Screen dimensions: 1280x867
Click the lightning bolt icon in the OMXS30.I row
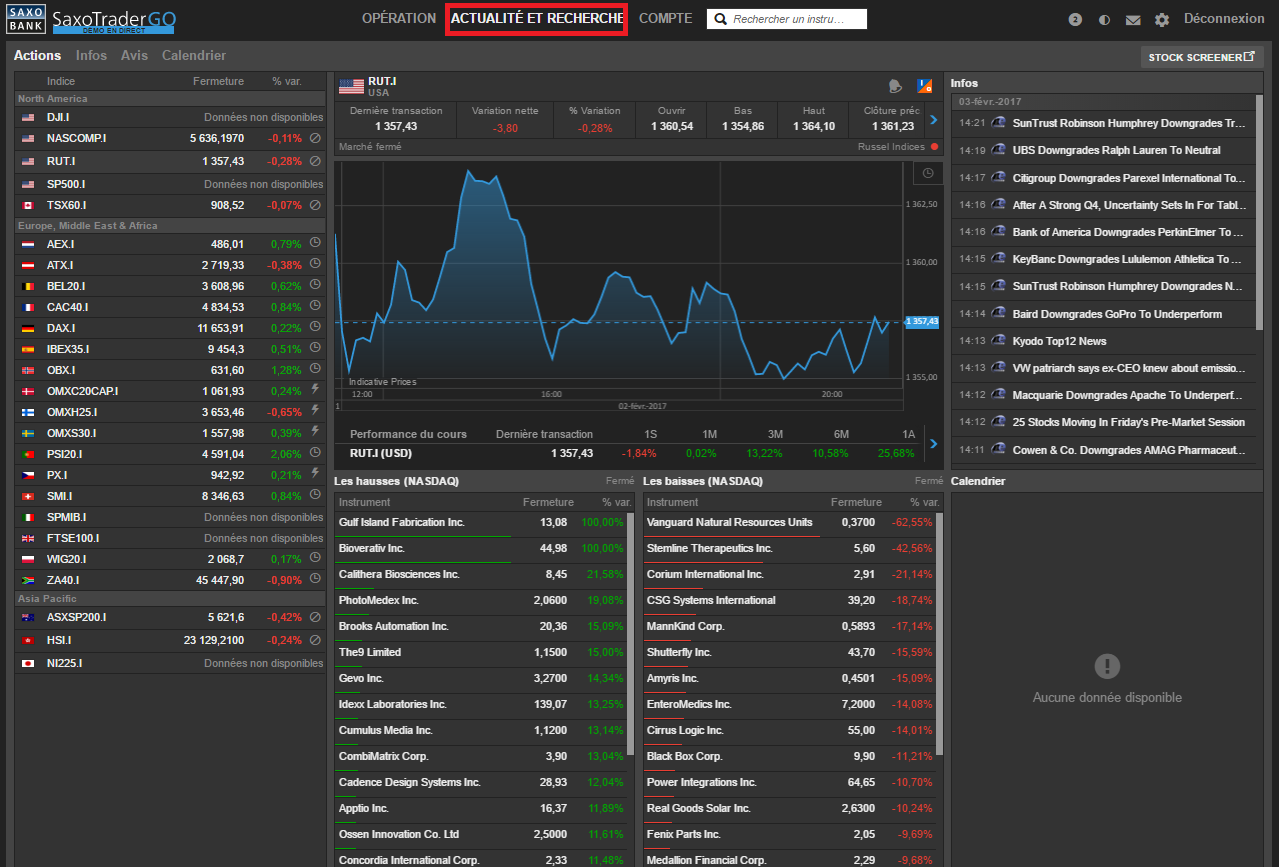(315, 432)
